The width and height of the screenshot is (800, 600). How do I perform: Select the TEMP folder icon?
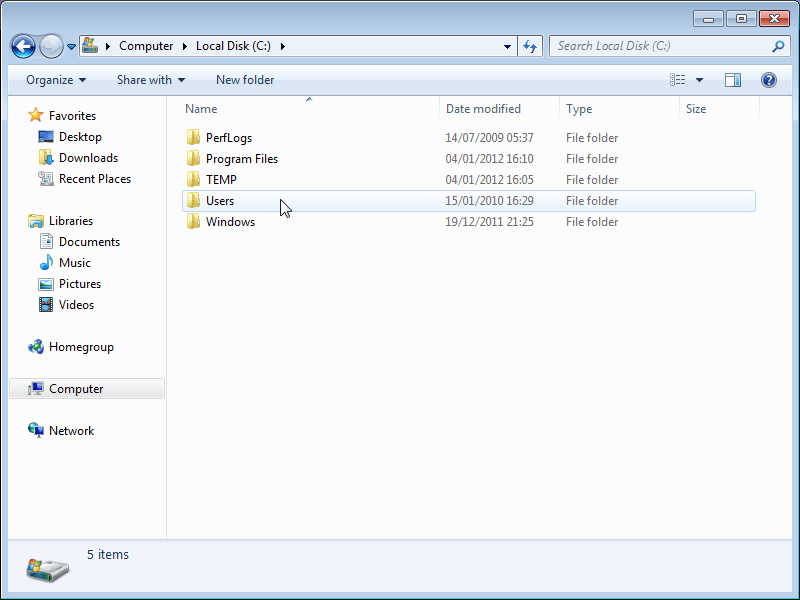(x=193, y=180)
